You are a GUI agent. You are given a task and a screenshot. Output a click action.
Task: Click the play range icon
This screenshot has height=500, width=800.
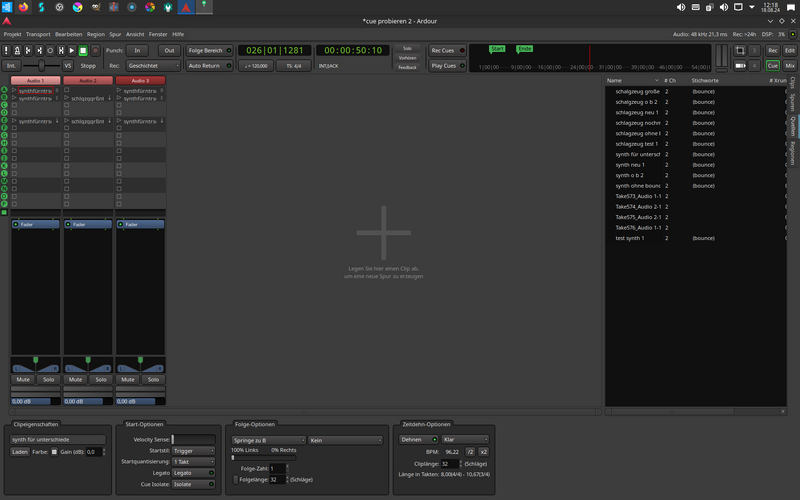[x=61, y=51]
